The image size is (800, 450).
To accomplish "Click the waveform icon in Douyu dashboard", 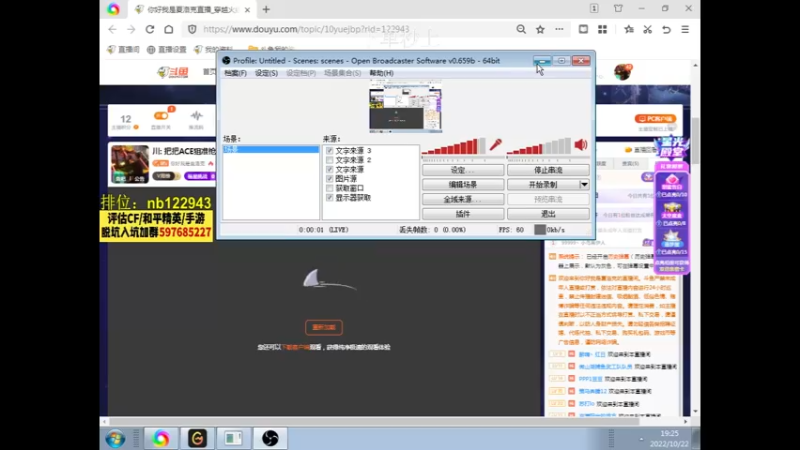I will (x=196, y=116).
